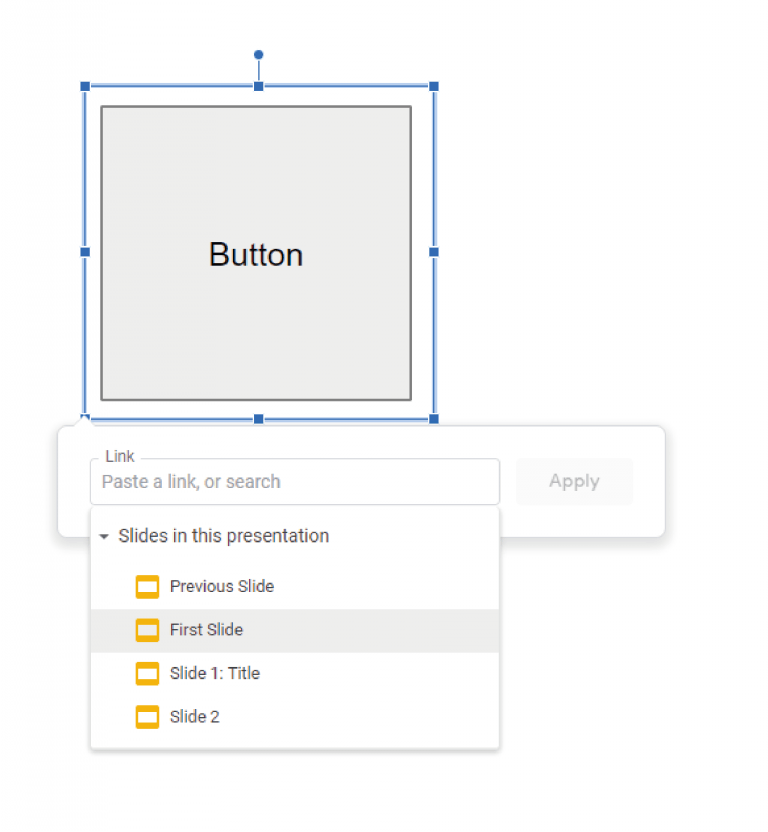Screen dimensions: 768x832
Task: Click the slide icon beside Slide 2
Action: (x=148, y=717)
